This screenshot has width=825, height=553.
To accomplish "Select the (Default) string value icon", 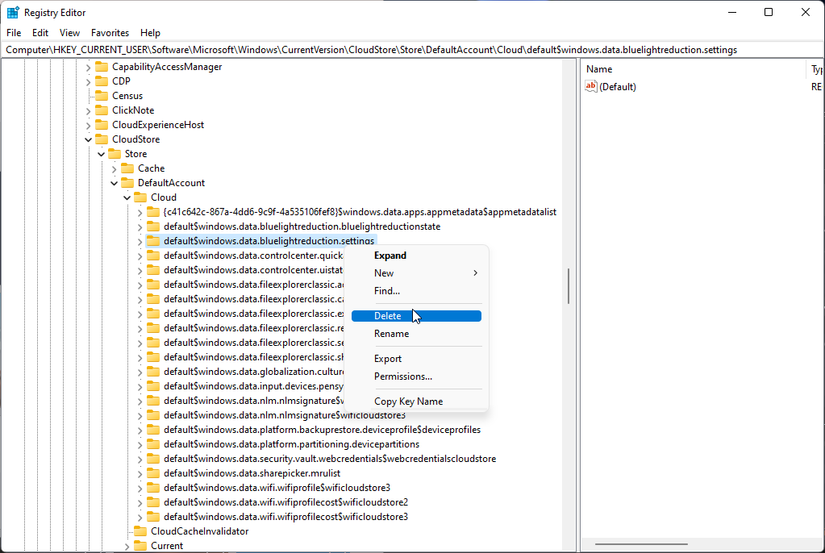I will click(x=591, y=86).
